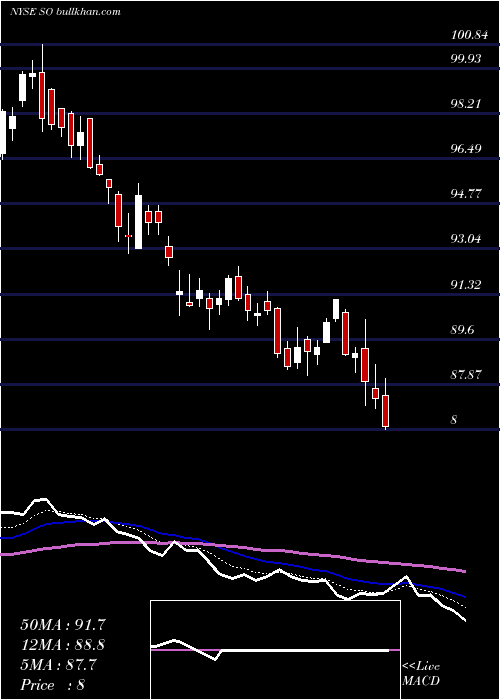500x700 pixels.
Task: Select the 100.84 price level label
Action: coord(468,35)
